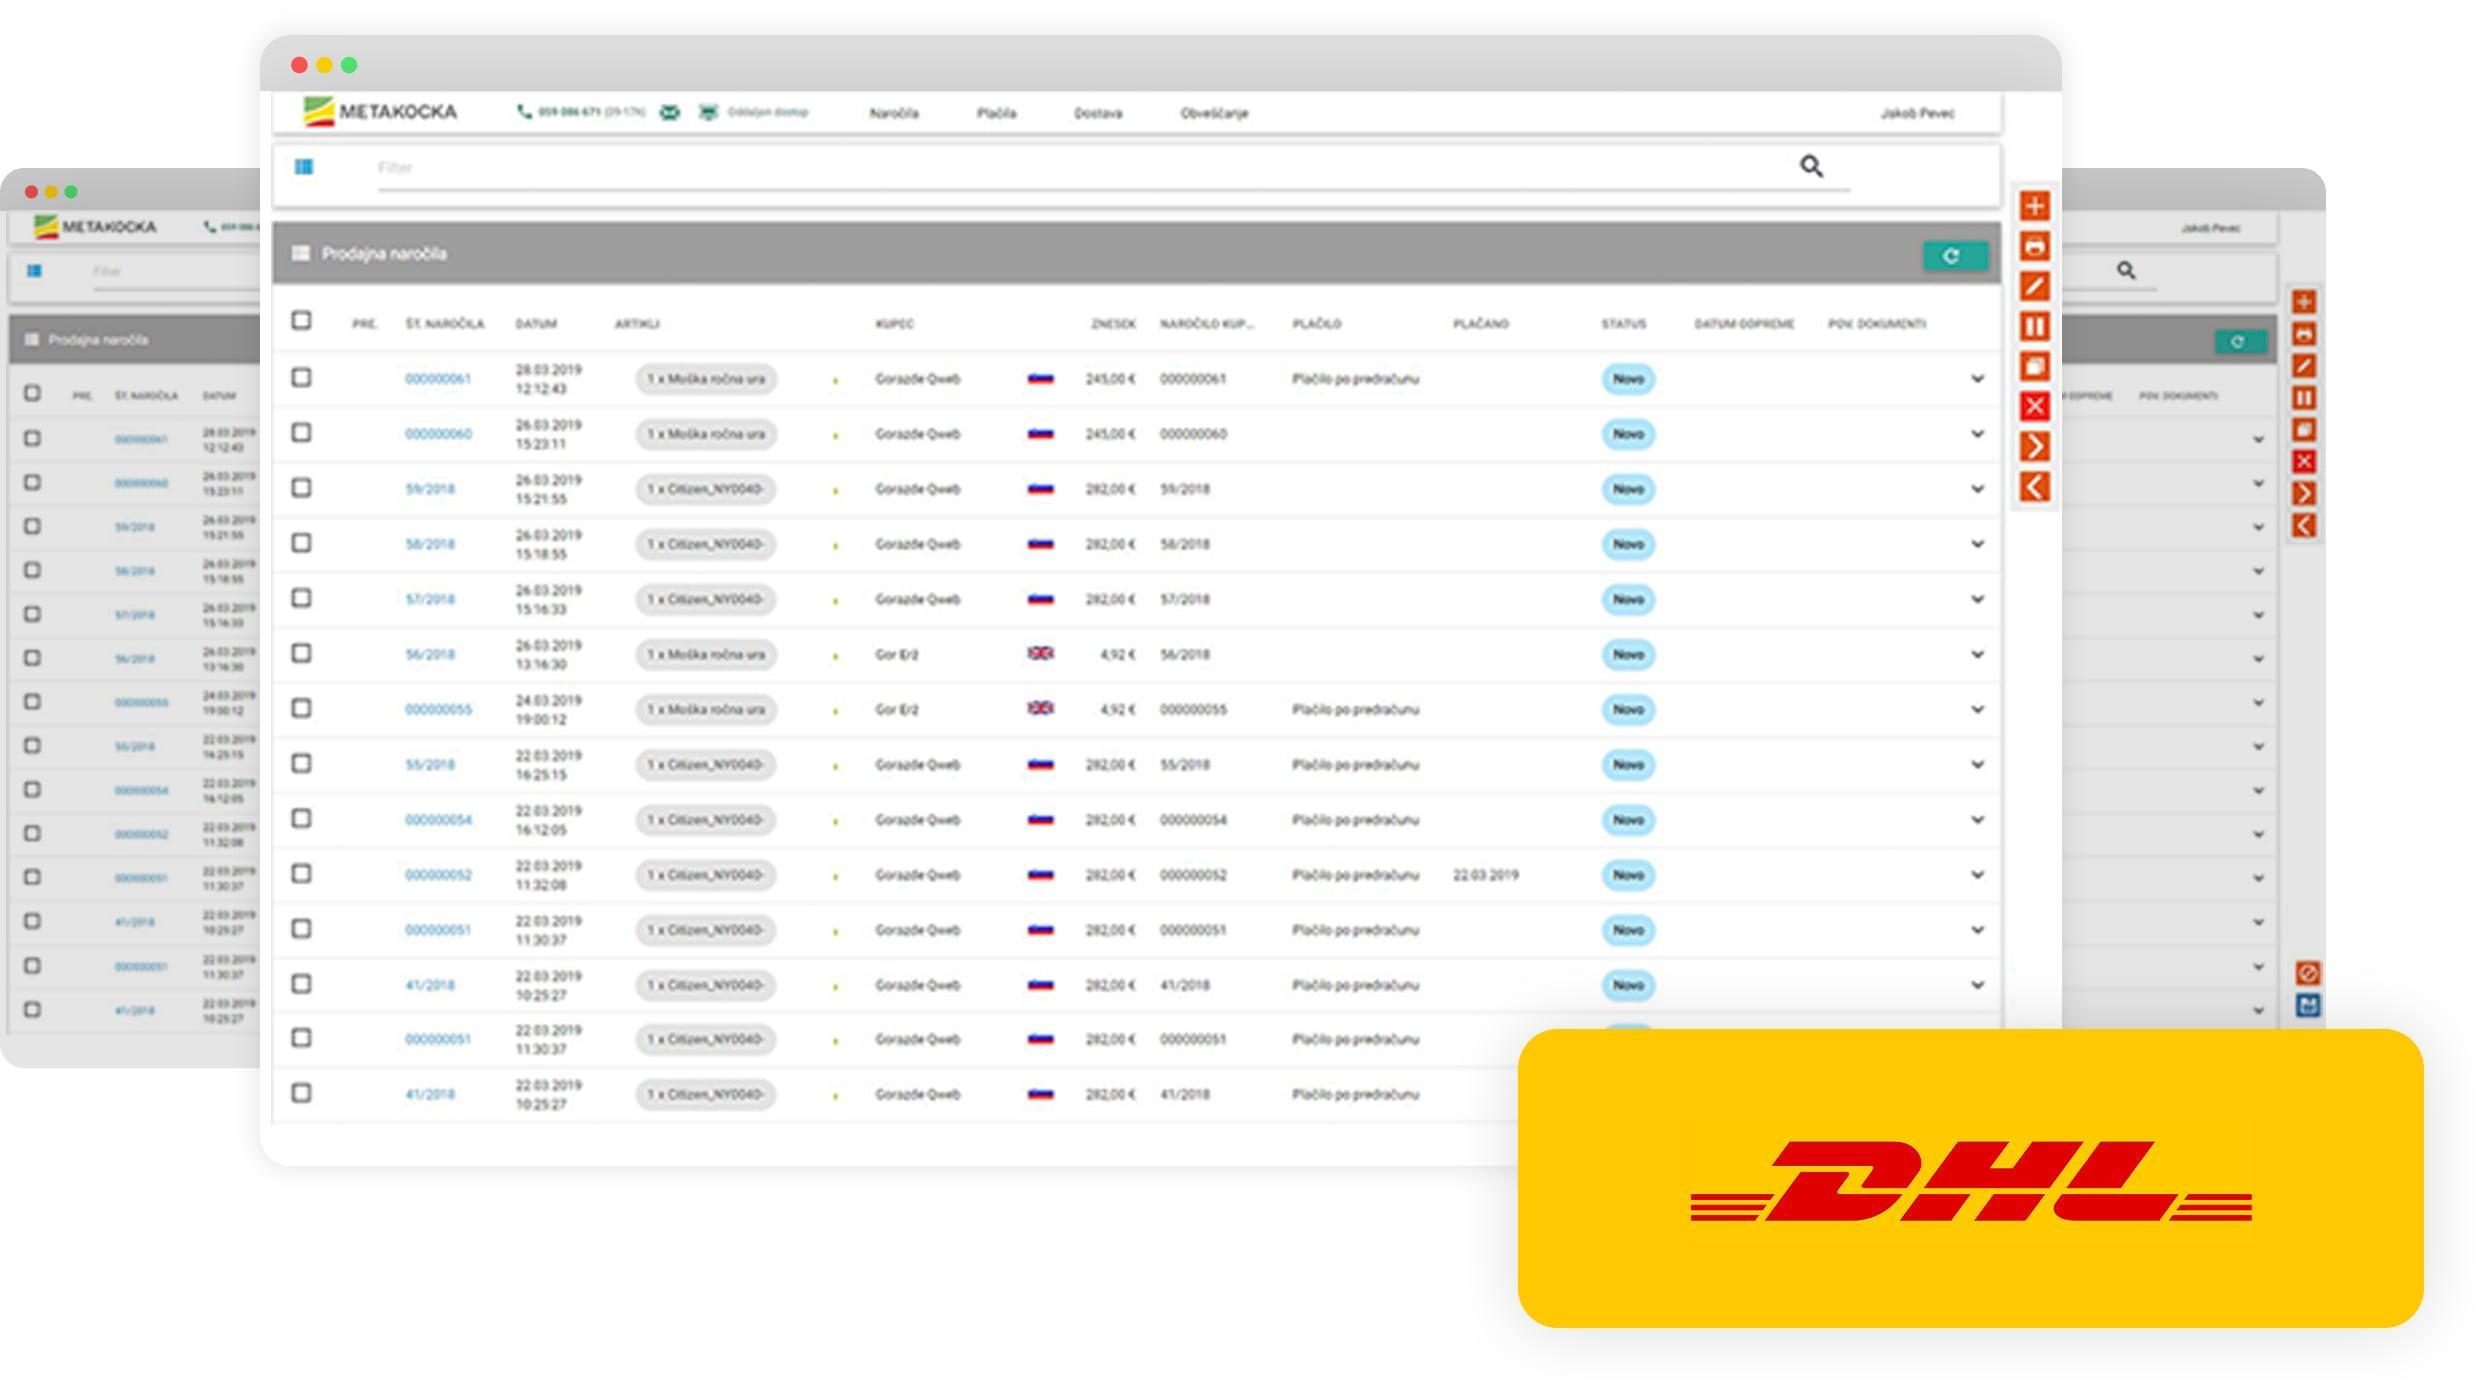This screenshot has height=1388, width=2484.
Task: Check the box for order 000000060
Action: click(x=301, y=432)
